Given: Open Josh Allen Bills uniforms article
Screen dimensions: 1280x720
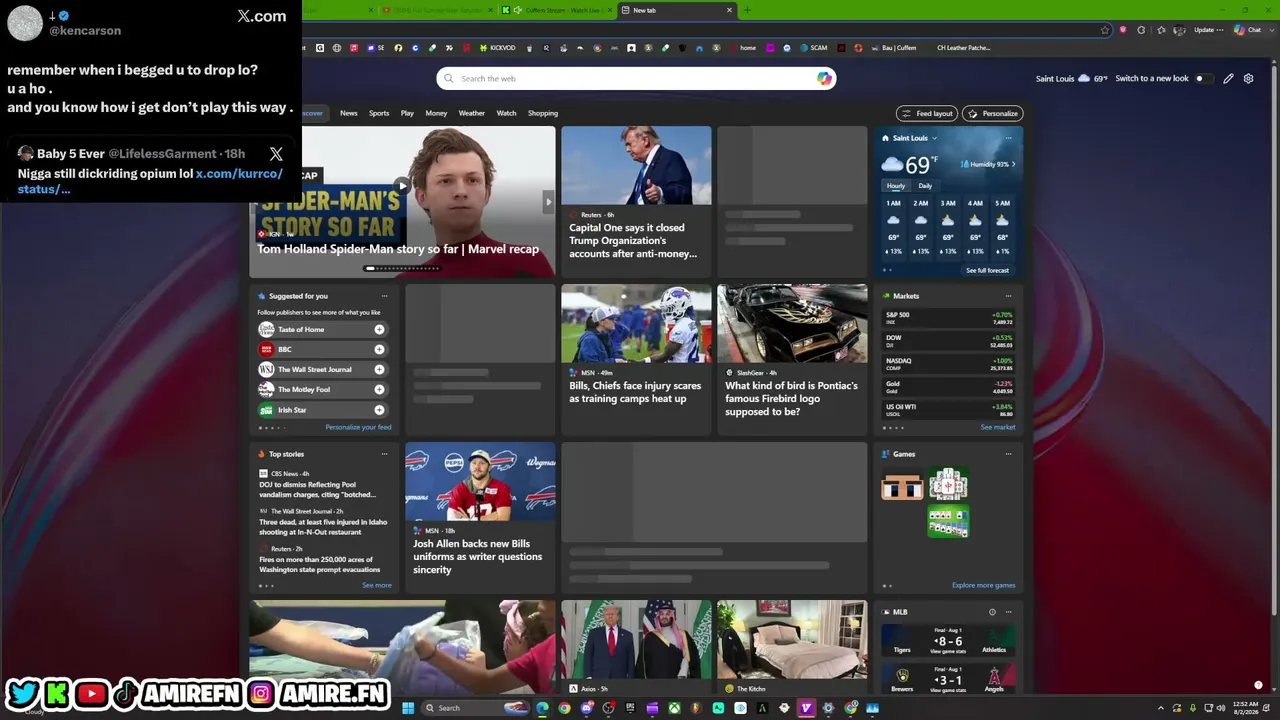Looking at the screenshot, I should coord(480,518).
